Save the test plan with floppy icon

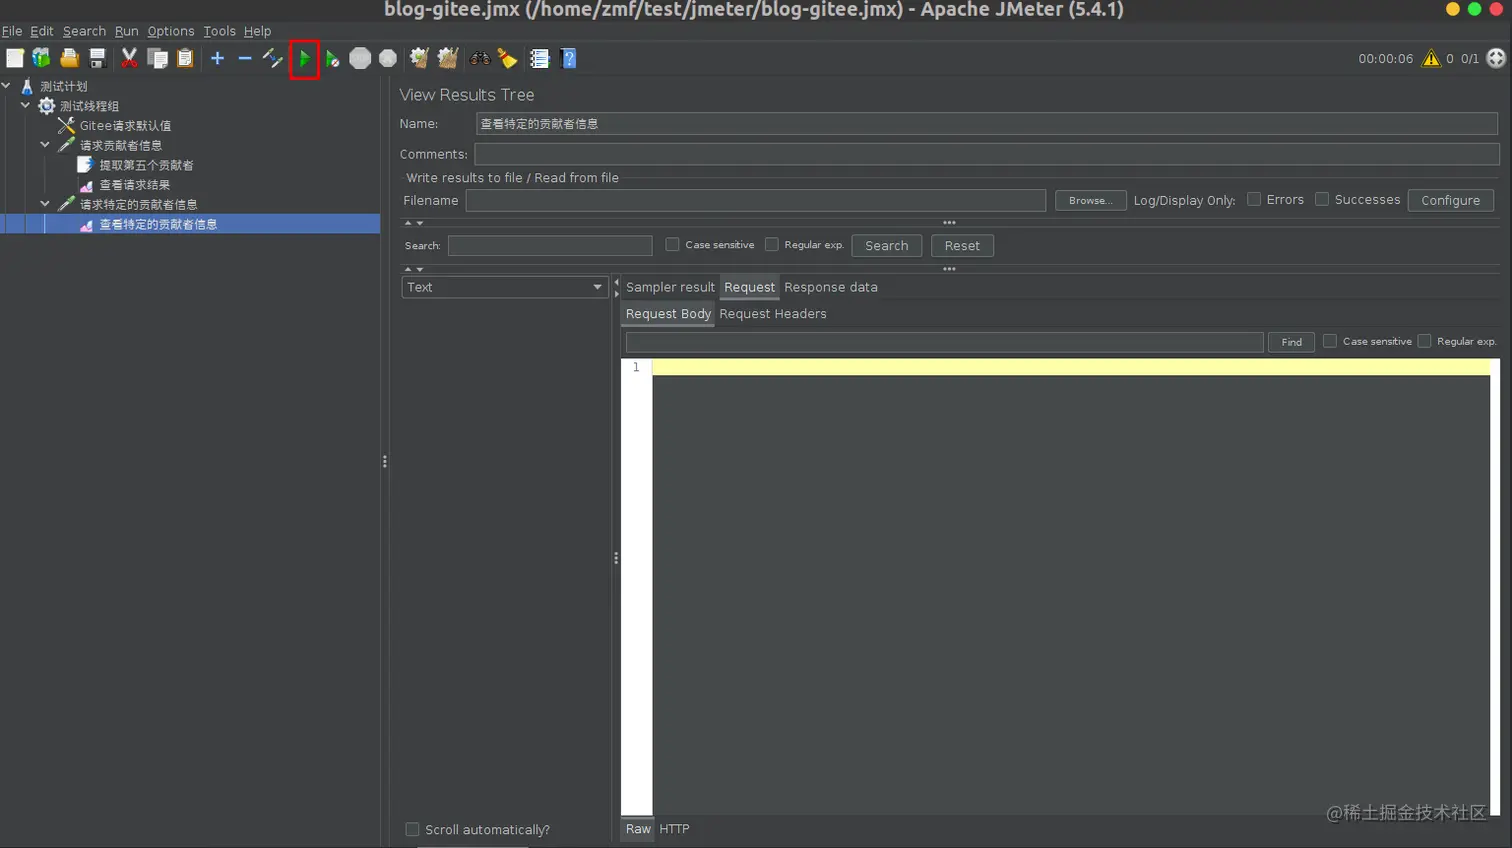(x=97, y=59)
